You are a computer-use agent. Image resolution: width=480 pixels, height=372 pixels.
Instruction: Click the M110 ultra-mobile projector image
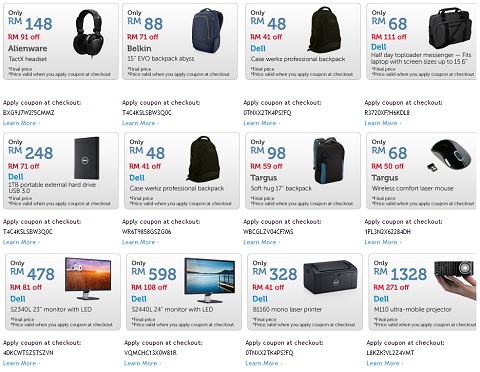pos(455,281)
